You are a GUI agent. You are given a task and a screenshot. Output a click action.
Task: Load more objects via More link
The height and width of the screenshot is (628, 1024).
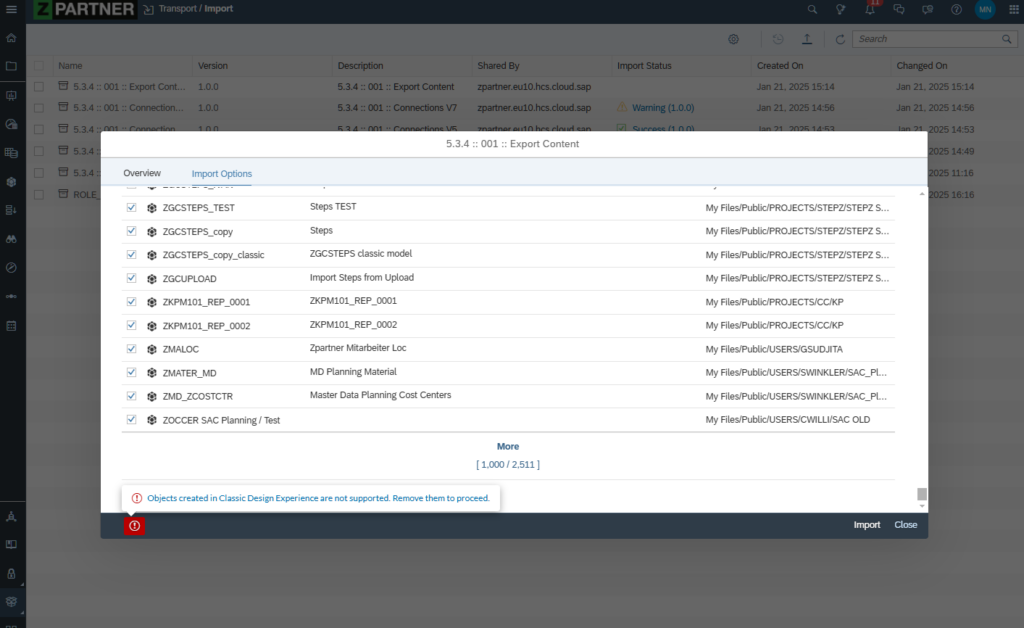(x=508, y=446)
